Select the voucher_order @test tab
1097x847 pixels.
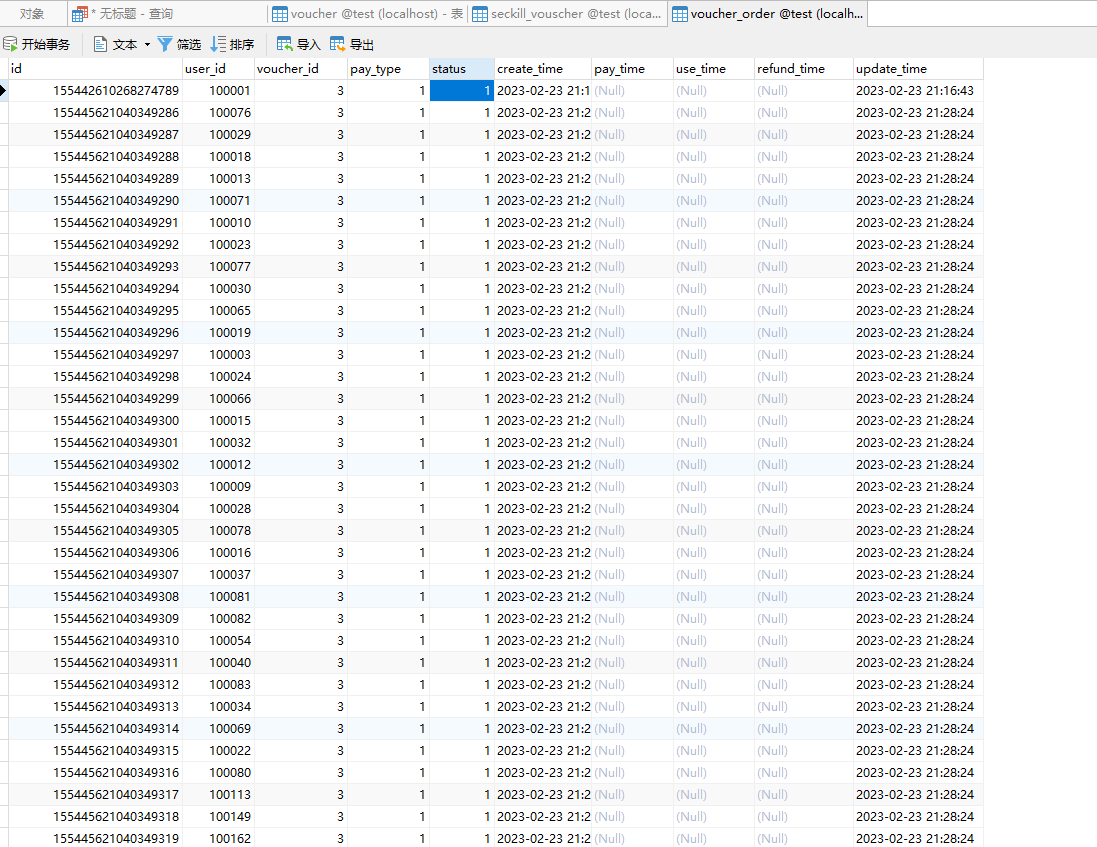767,14
